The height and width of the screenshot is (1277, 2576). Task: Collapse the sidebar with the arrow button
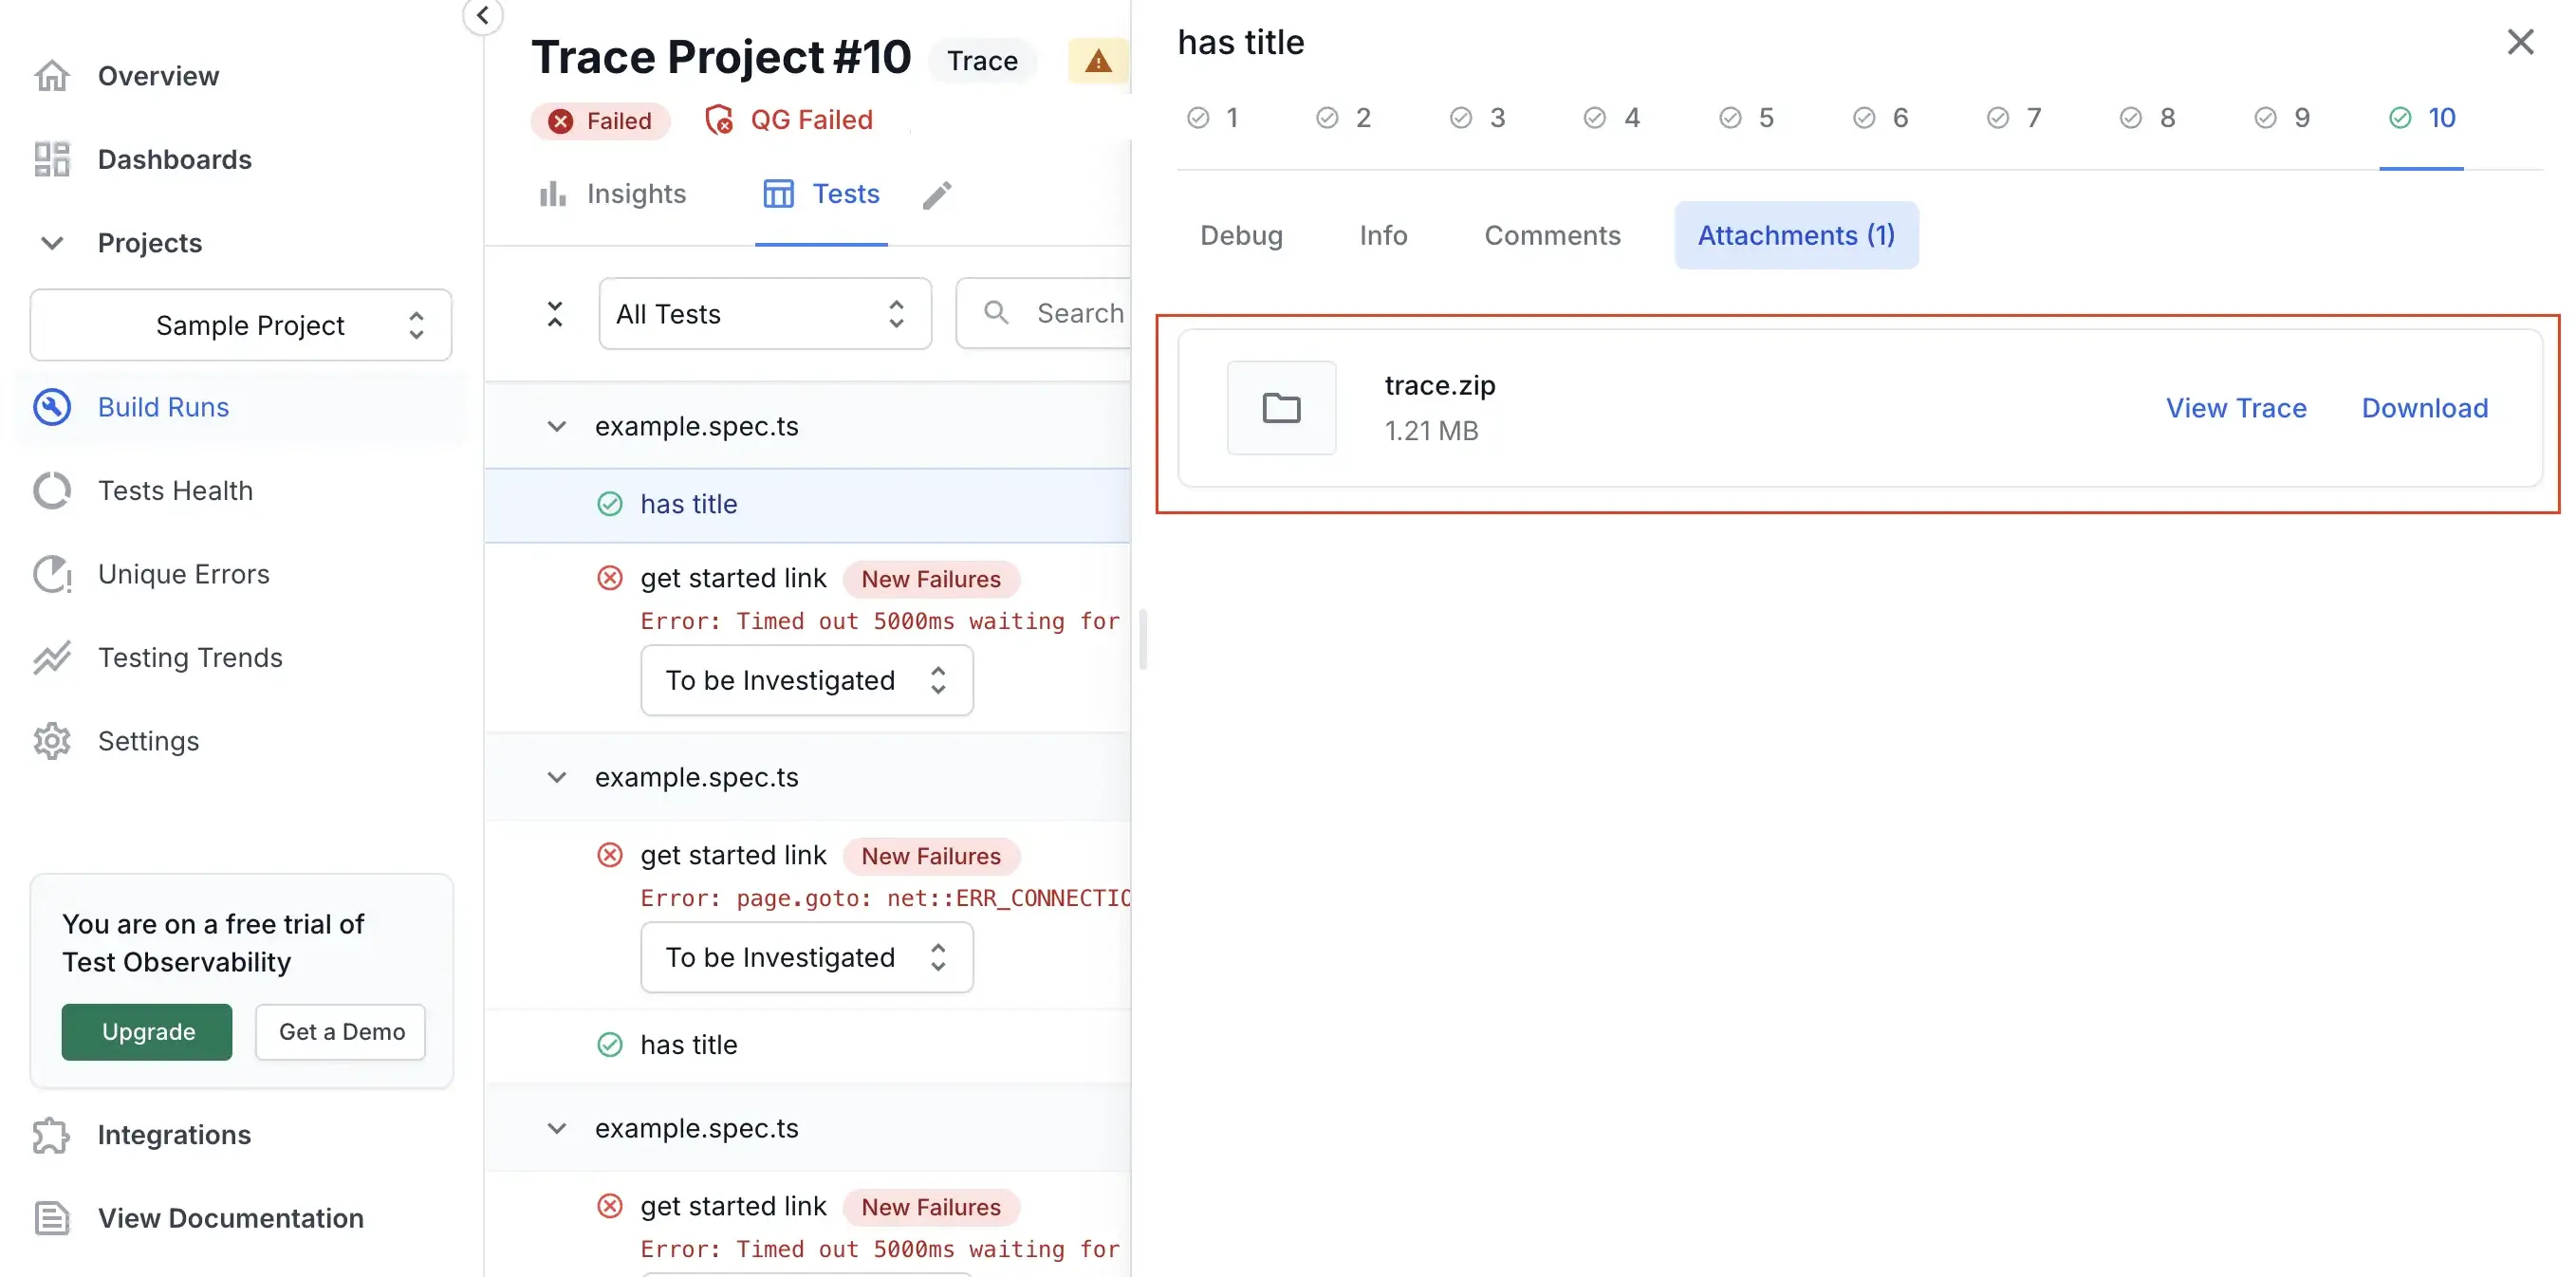[x=483, y=16]
